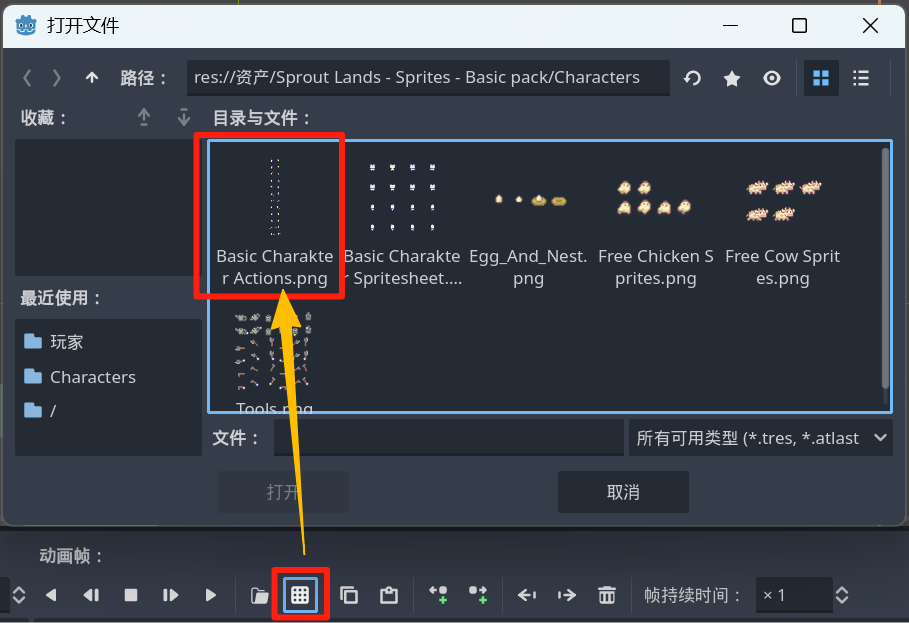Click the 文件 name input field
Image resolution: width=909 pixels, height=623 pixels.
(449, 438)
